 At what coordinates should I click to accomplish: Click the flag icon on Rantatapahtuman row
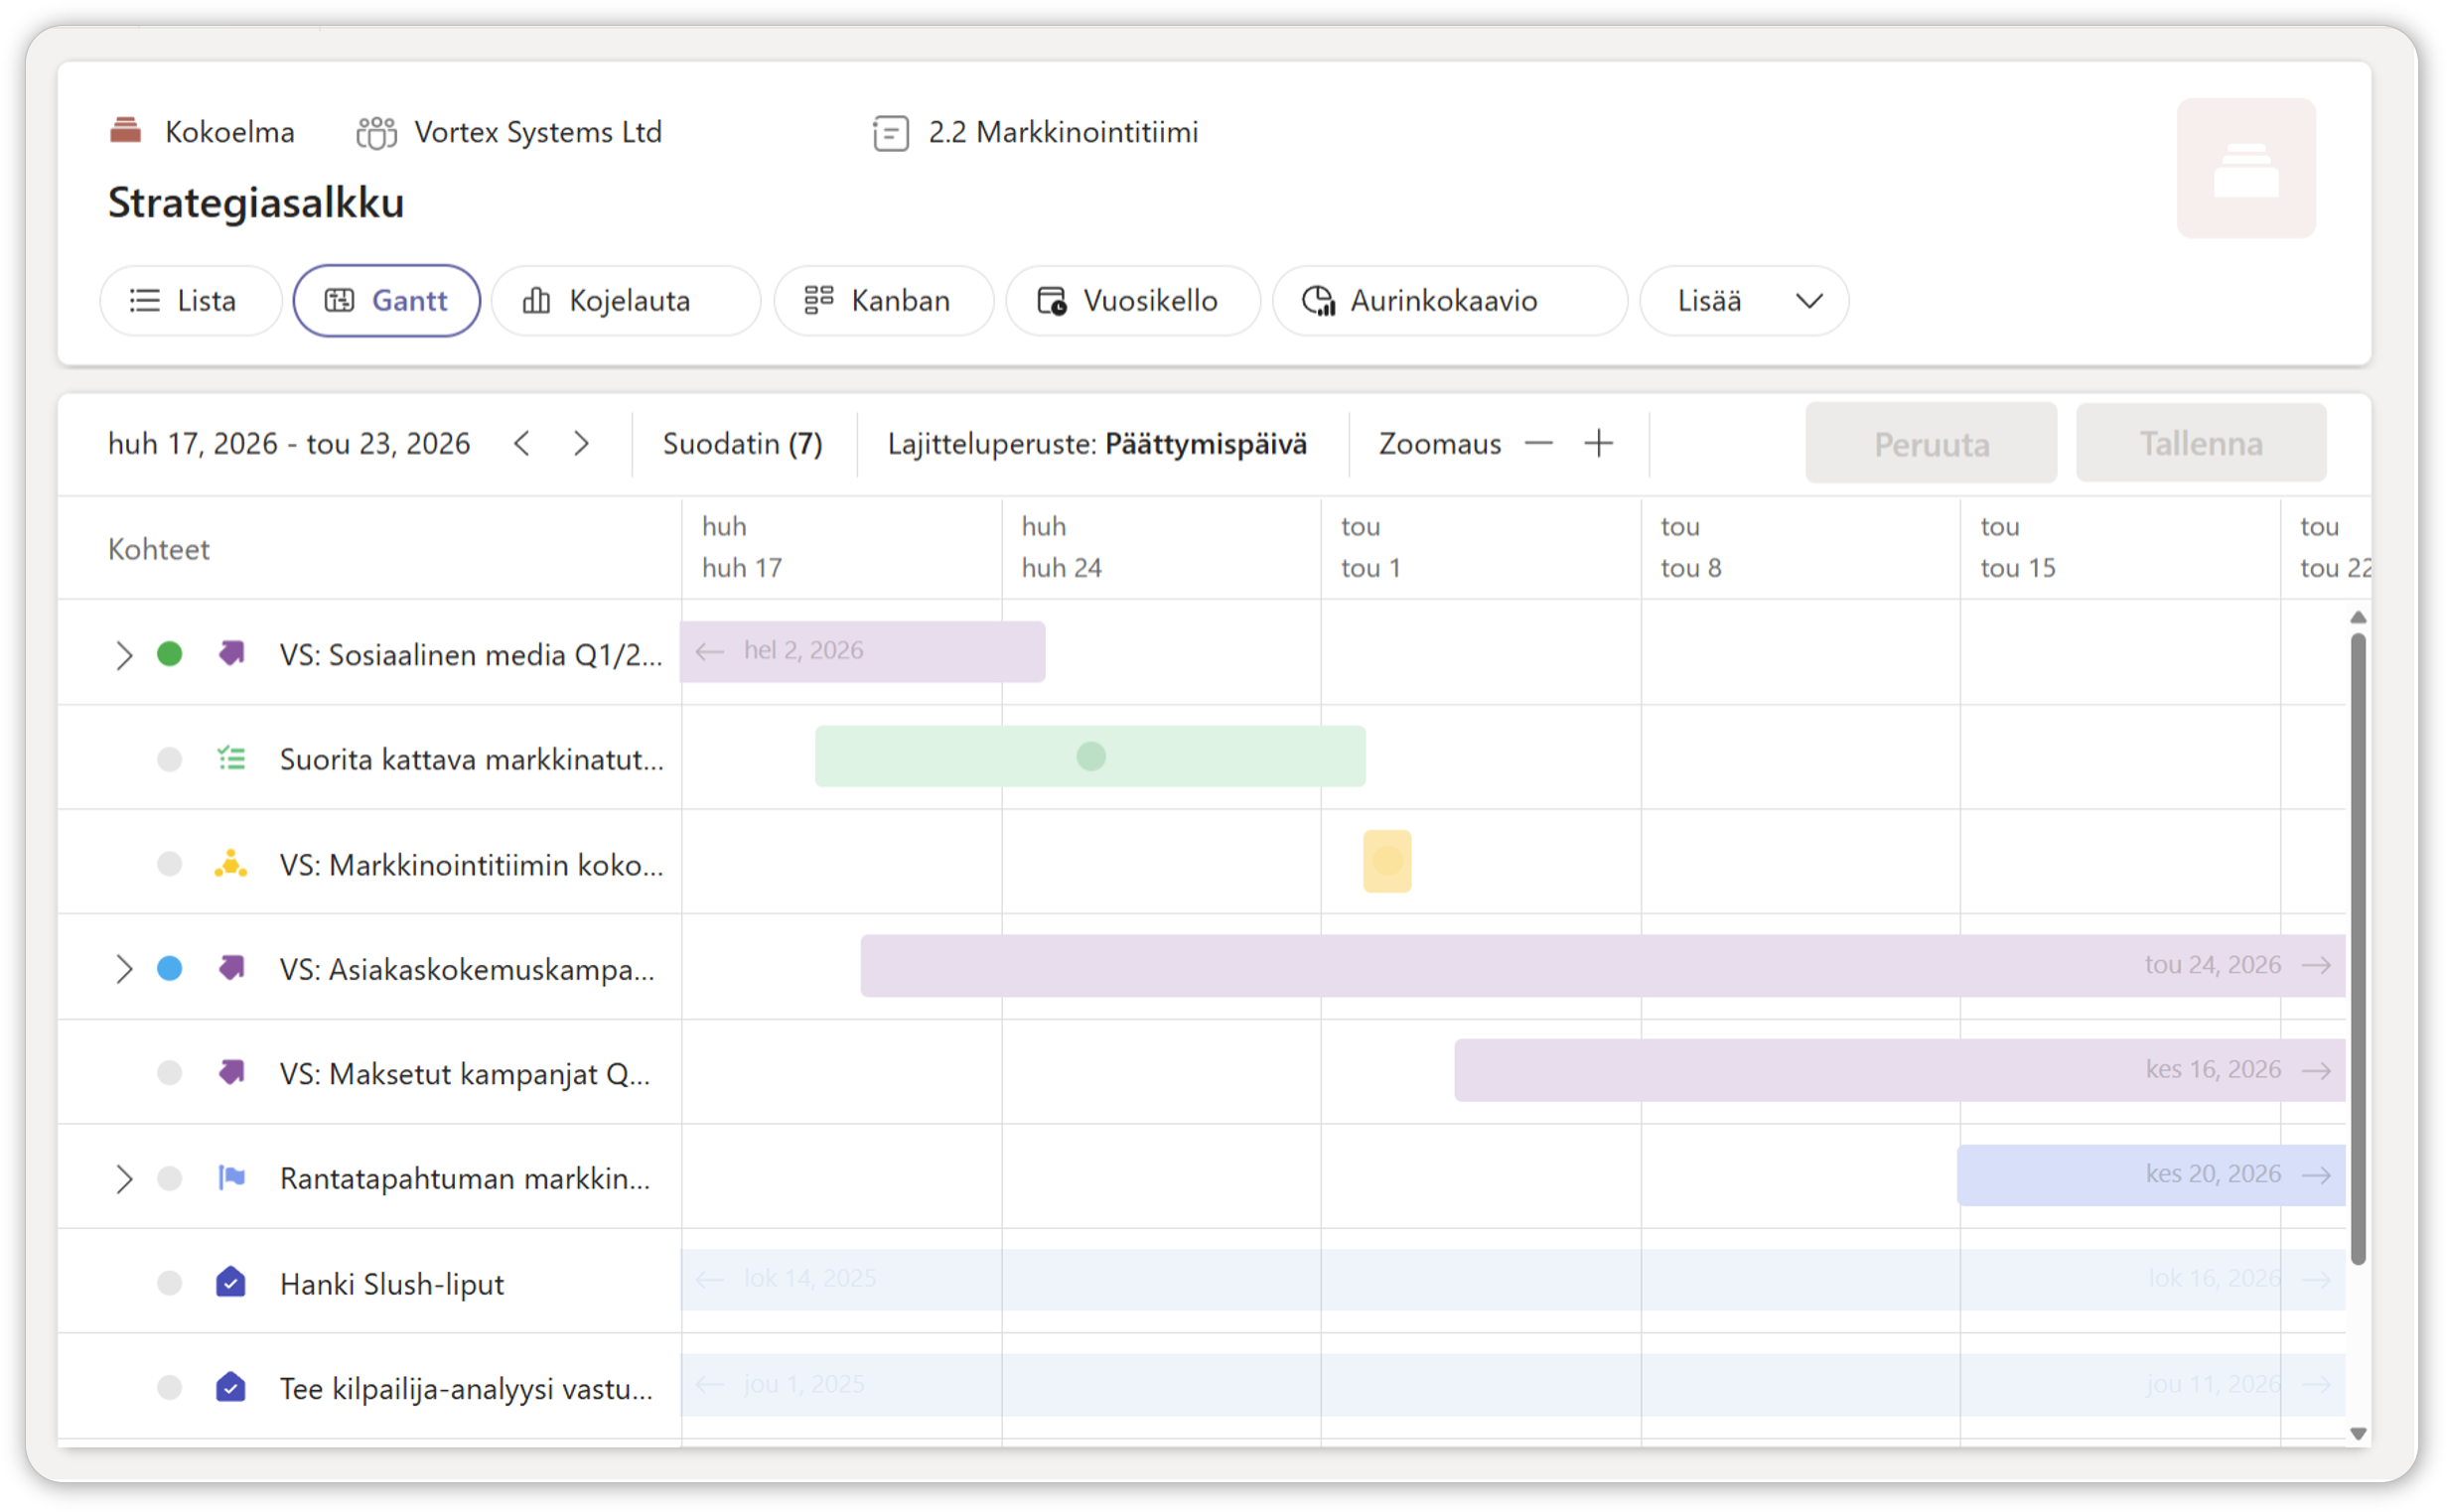pos(231,1178)
